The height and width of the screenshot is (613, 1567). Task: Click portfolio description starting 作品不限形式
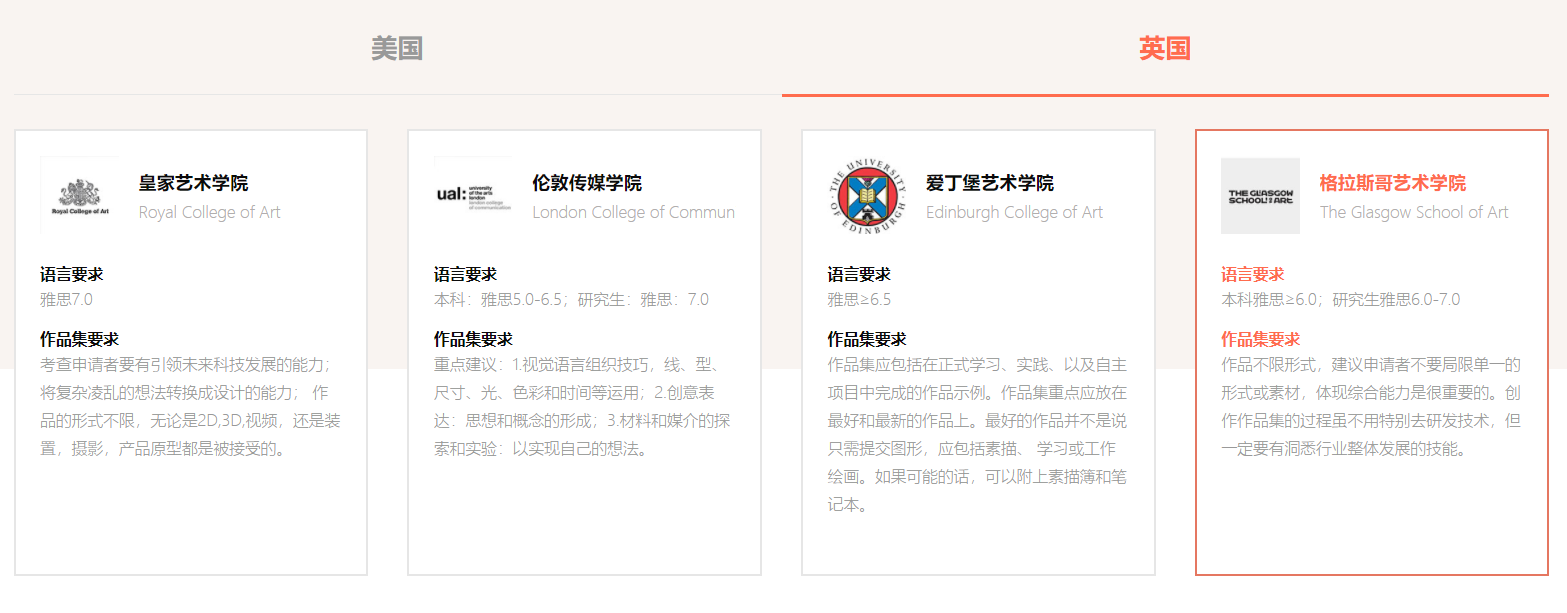[x=1371, y=406]
